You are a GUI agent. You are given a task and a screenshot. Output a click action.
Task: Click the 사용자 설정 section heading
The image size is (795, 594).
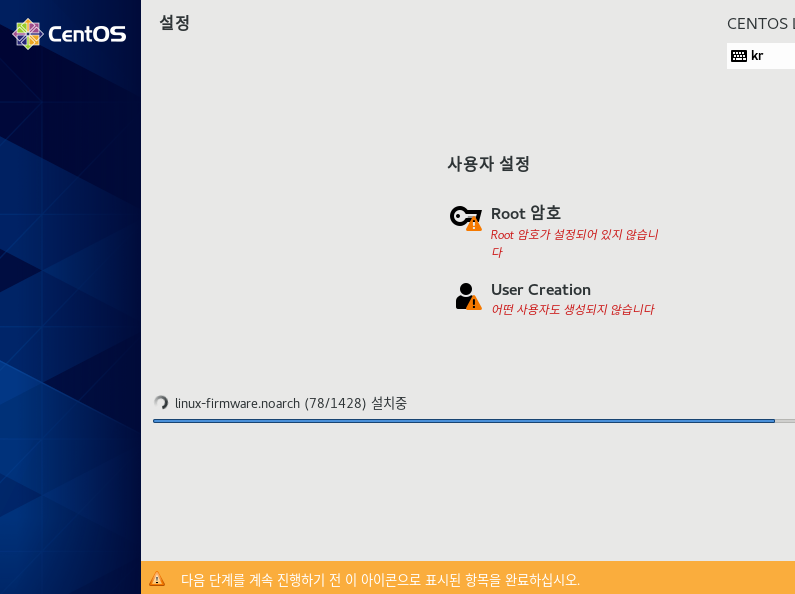[x=488, y=164]
